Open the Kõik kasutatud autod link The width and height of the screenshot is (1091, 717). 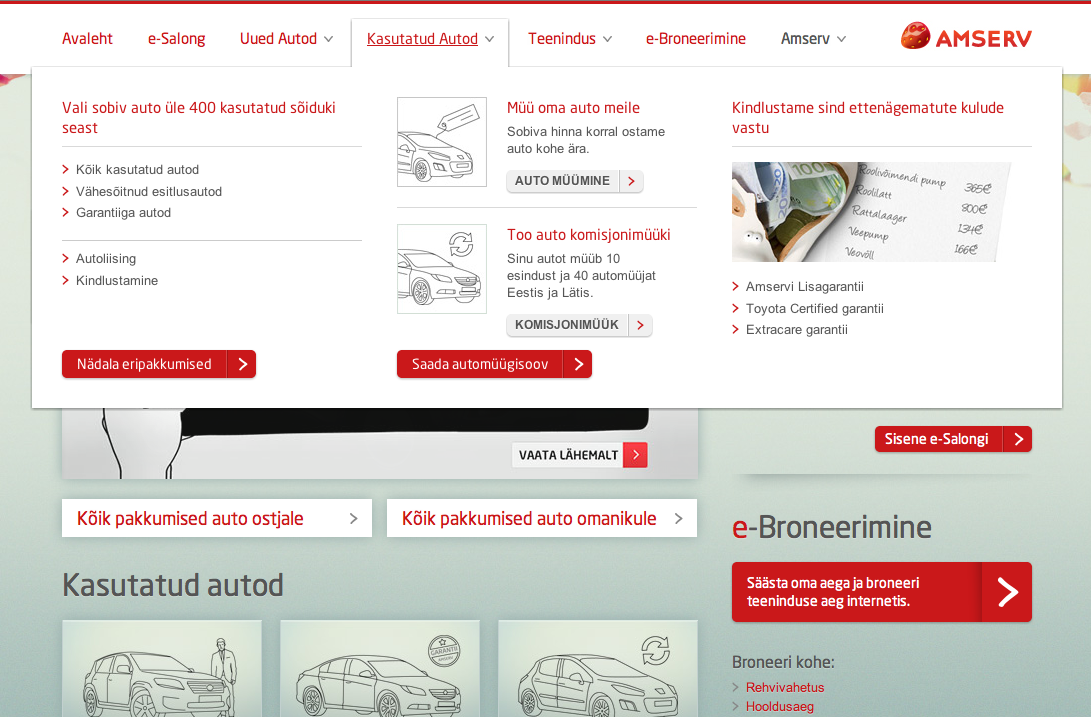pyautogui.click(x=137, y=170)
